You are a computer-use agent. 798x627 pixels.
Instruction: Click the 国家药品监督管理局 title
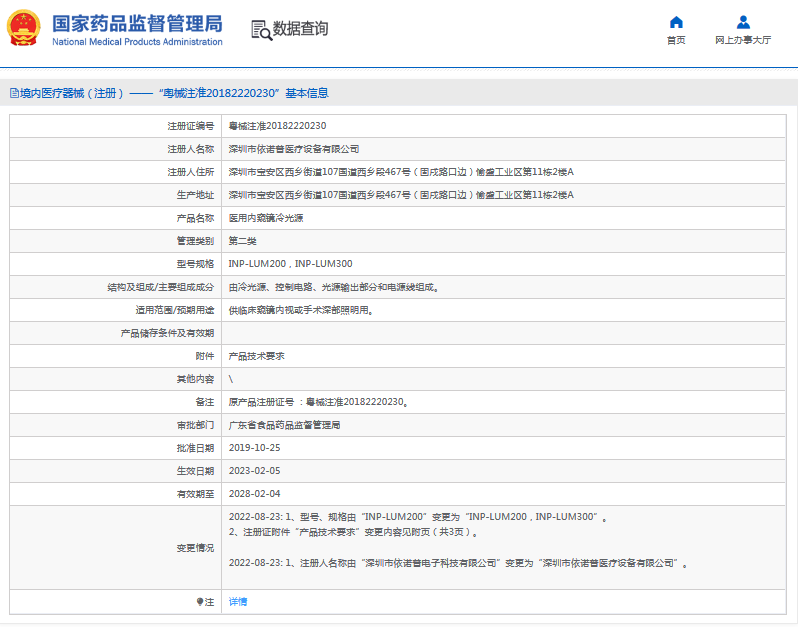137,23
